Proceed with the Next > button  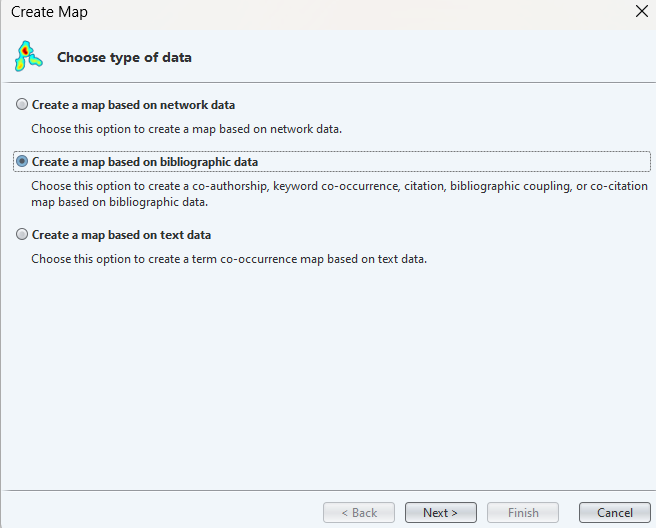coord(441,513)
